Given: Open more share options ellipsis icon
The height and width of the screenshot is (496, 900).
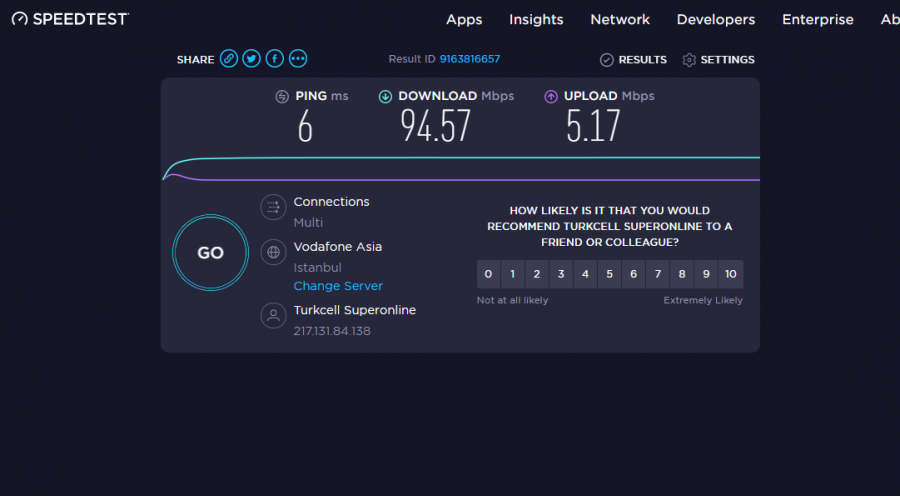Looking at the screenshot, I should point(298,59).
